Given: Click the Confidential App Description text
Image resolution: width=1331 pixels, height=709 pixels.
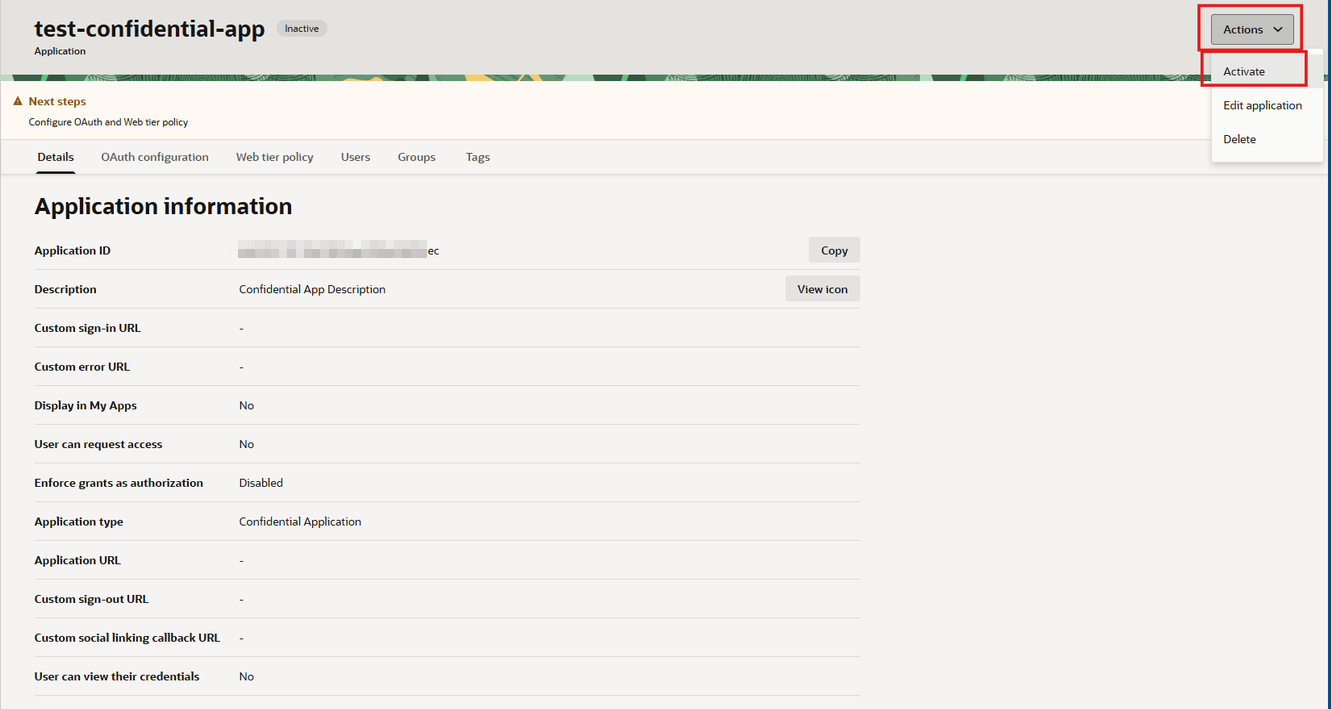Looking at the screenshot, I should [312, 289].
